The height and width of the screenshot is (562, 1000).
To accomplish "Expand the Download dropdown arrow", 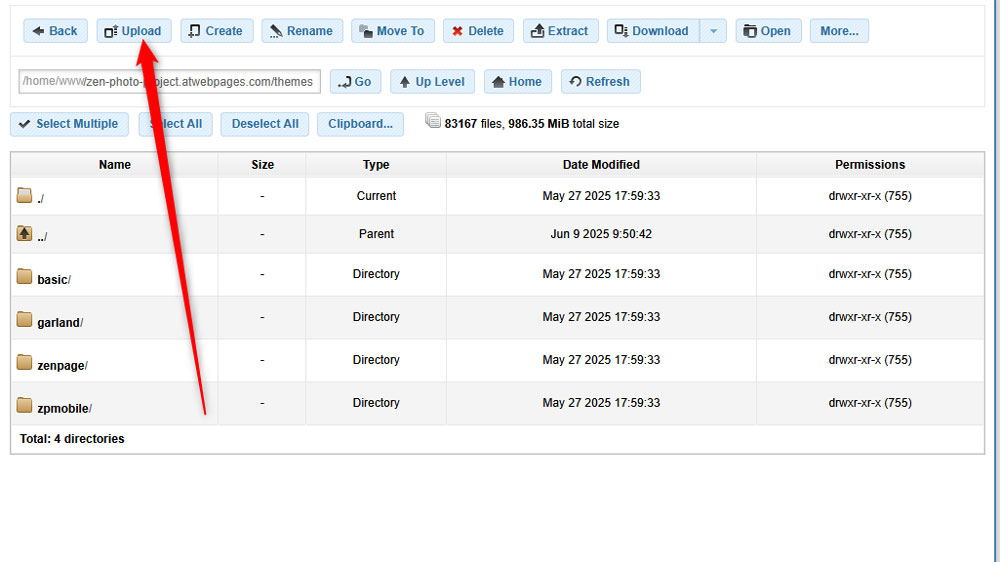I will coord(713,31).
